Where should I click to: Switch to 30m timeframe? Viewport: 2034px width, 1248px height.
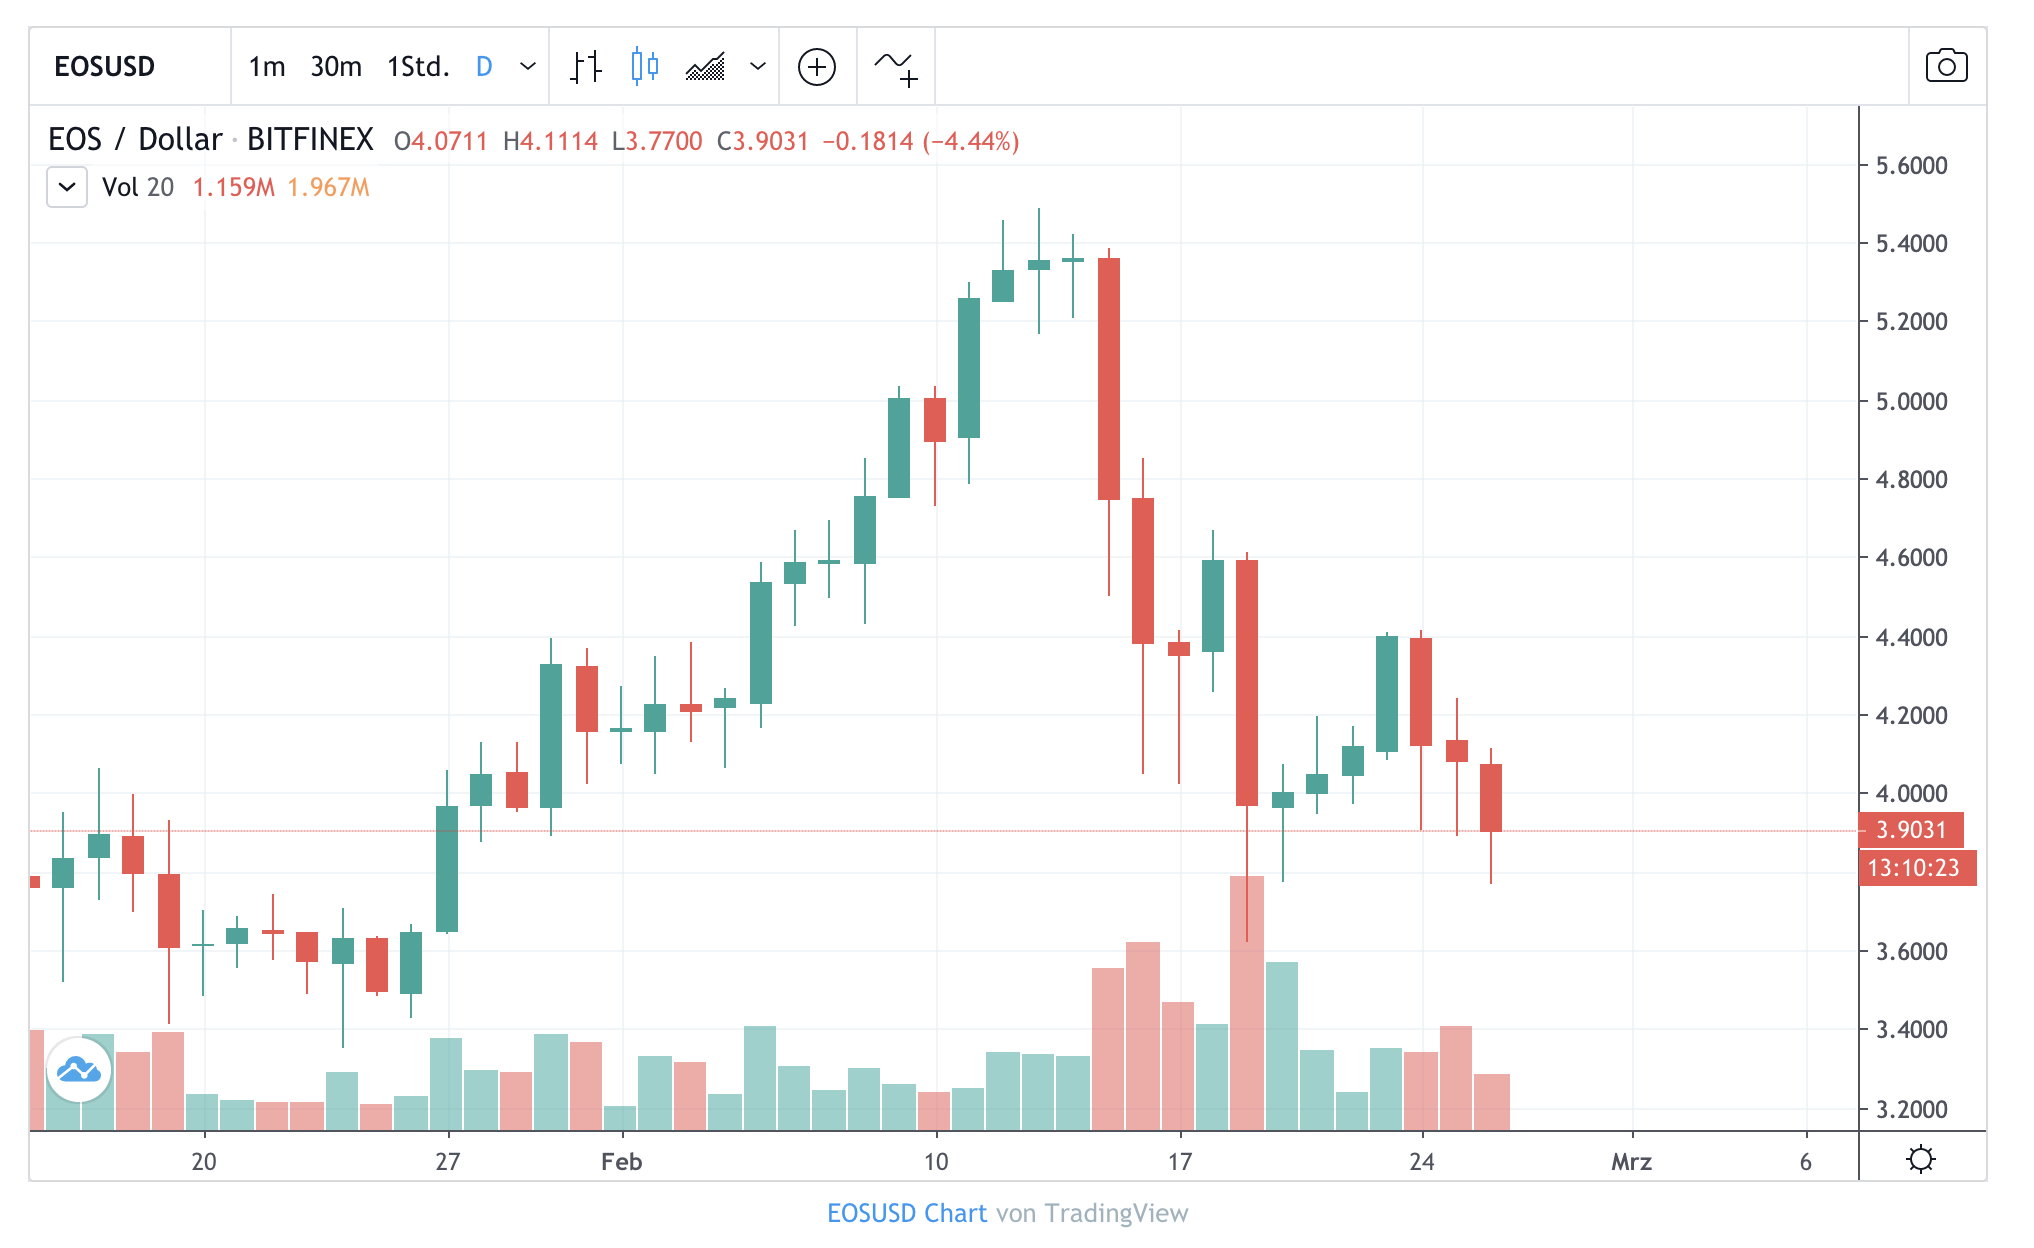point(336,67)
